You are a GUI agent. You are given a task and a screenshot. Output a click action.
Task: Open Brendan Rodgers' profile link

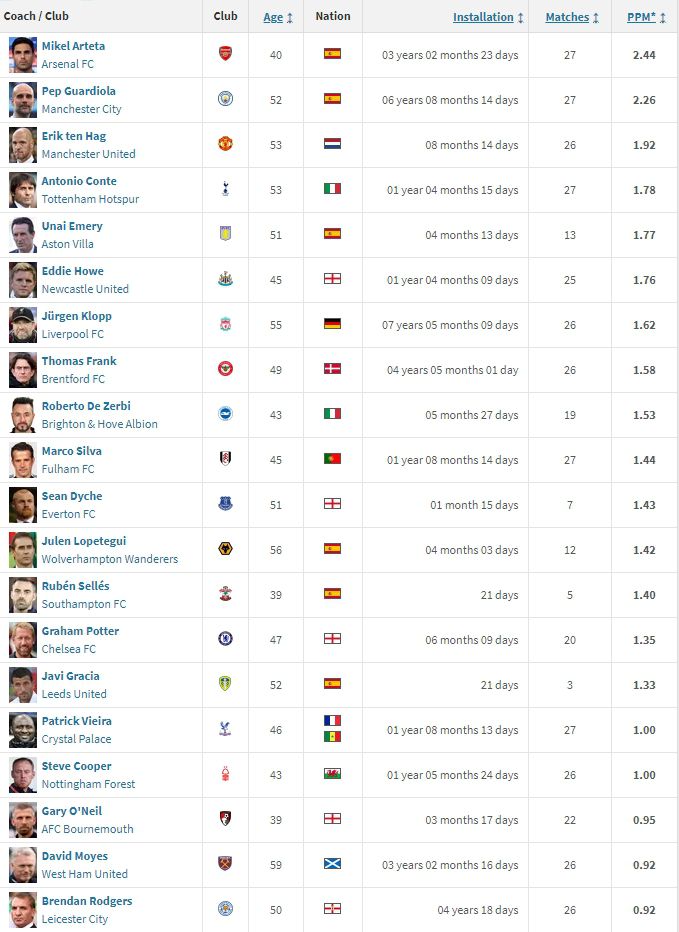tap(87, 901)
